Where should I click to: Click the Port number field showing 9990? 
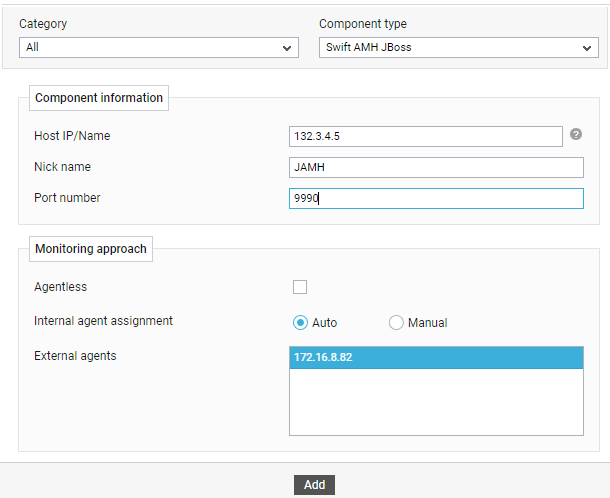click(436, 198)
